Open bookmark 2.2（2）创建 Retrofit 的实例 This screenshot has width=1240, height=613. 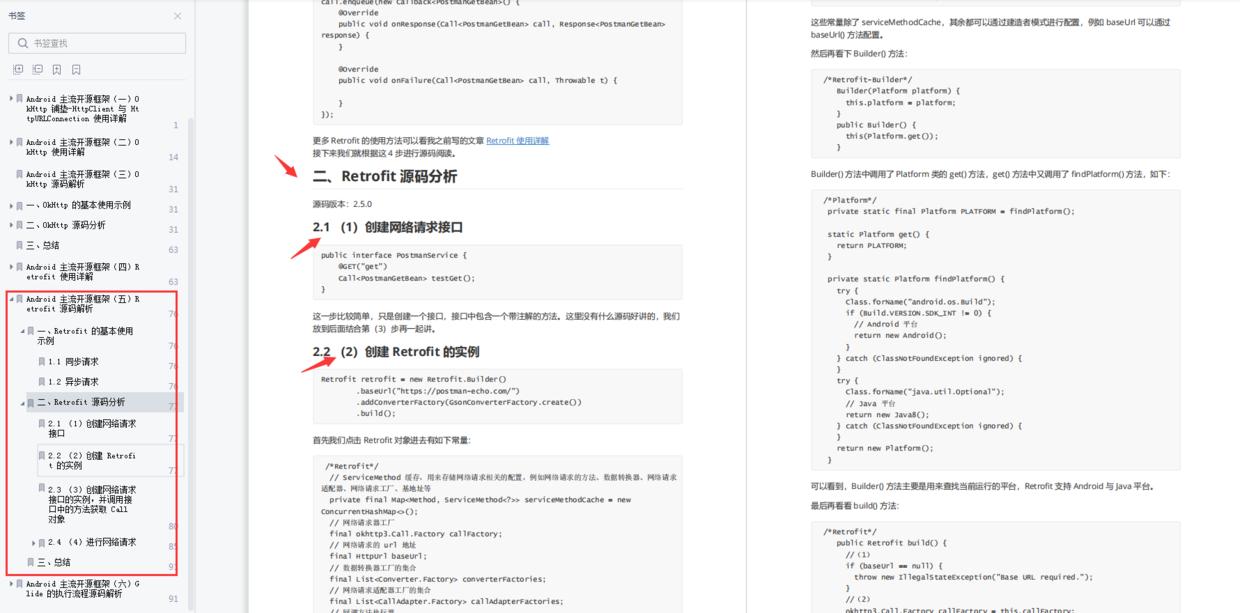92,460
